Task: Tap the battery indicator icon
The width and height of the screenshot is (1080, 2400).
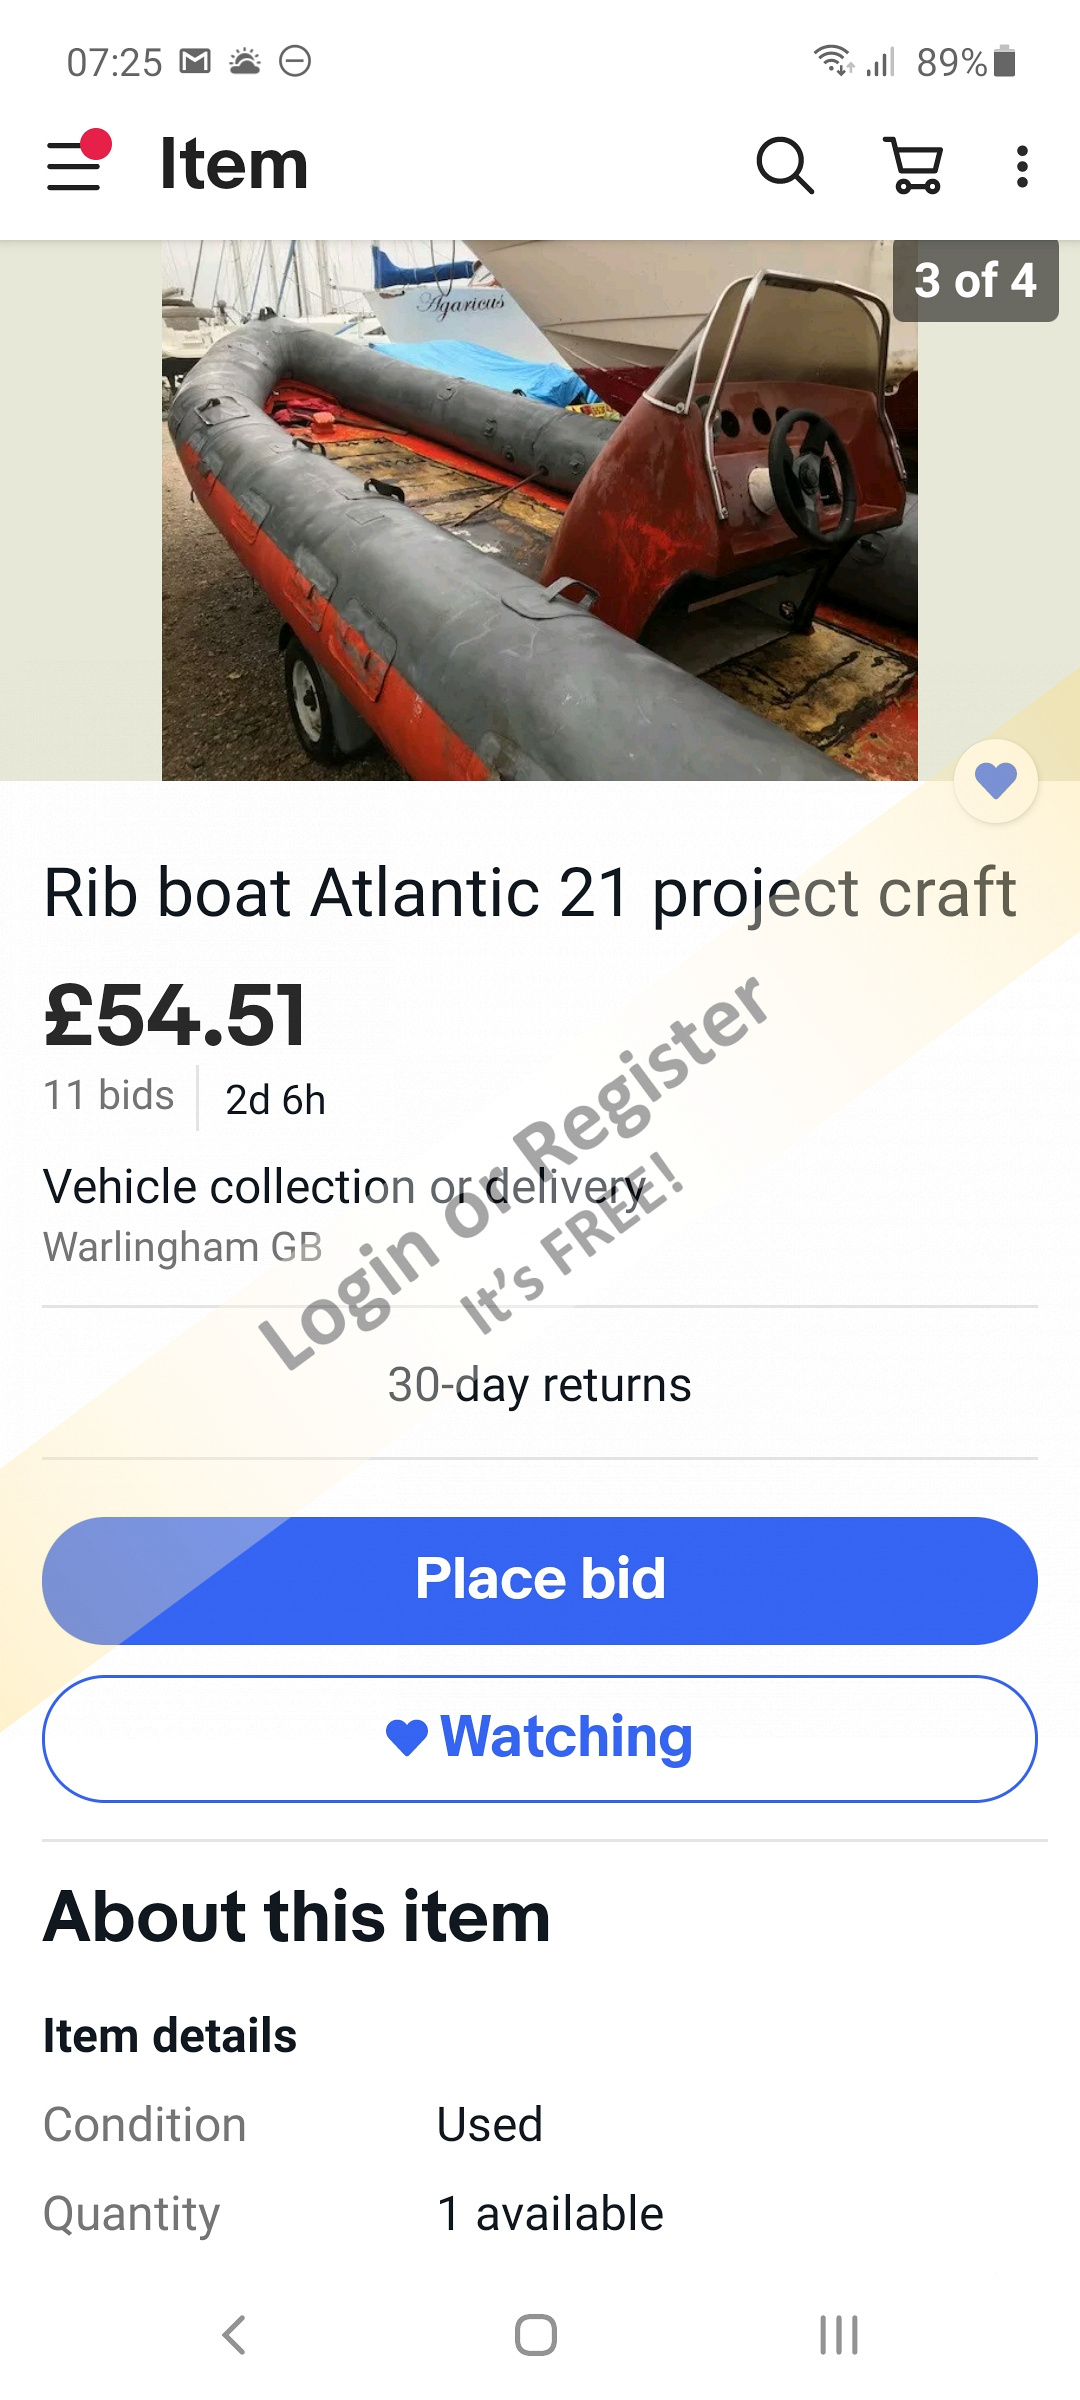Action: click(1006, 62)
